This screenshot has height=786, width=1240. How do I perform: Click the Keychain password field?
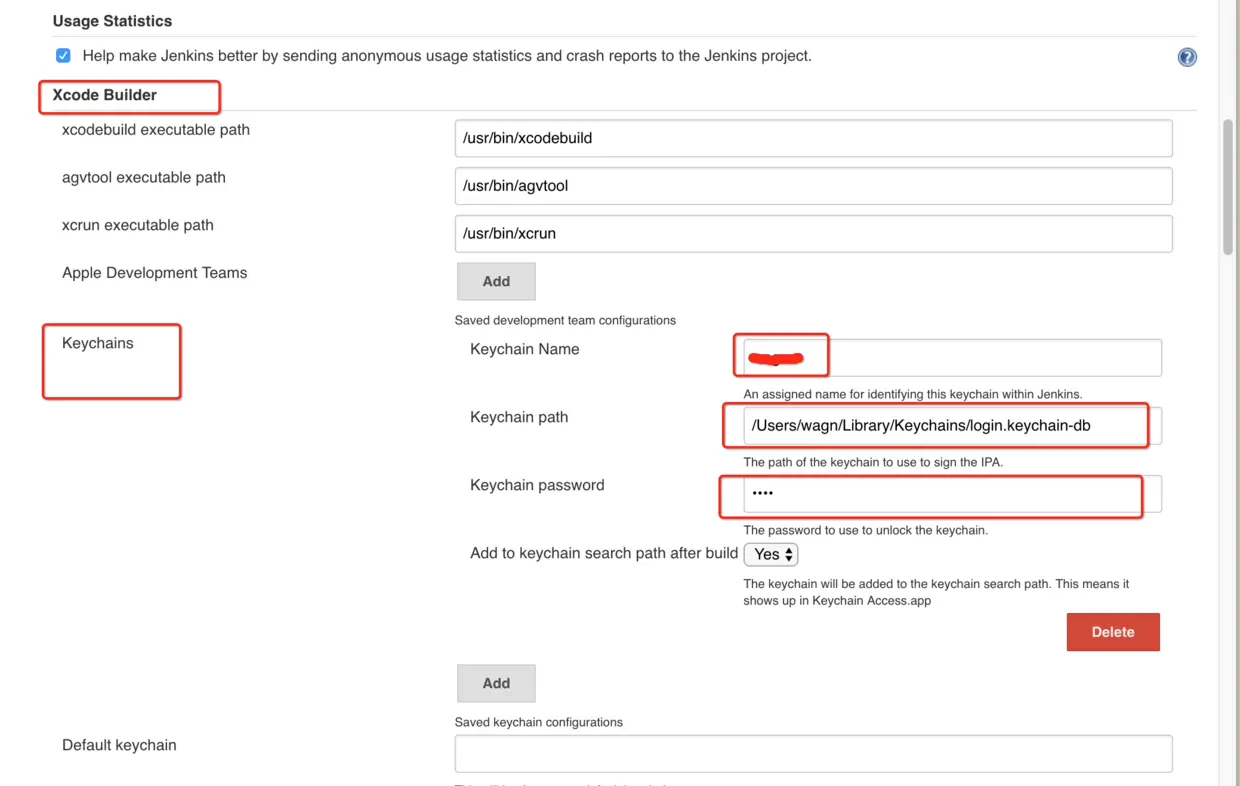click(952, 494)
